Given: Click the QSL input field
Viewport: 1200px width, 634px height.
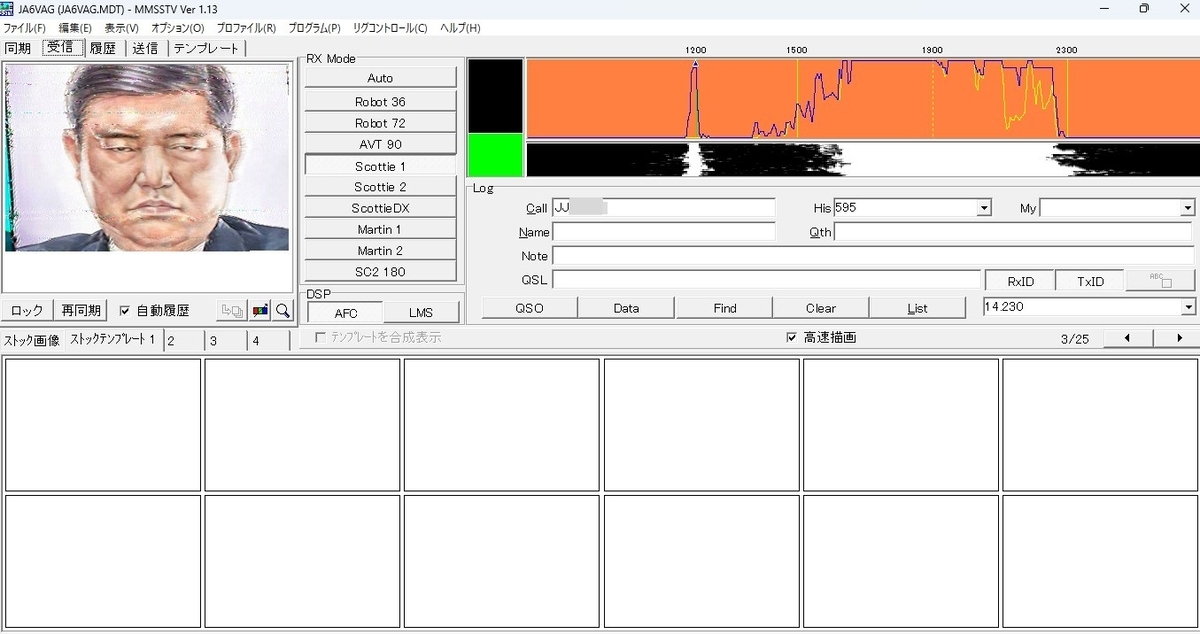Looking at the screenshot, I should [766, 280].
